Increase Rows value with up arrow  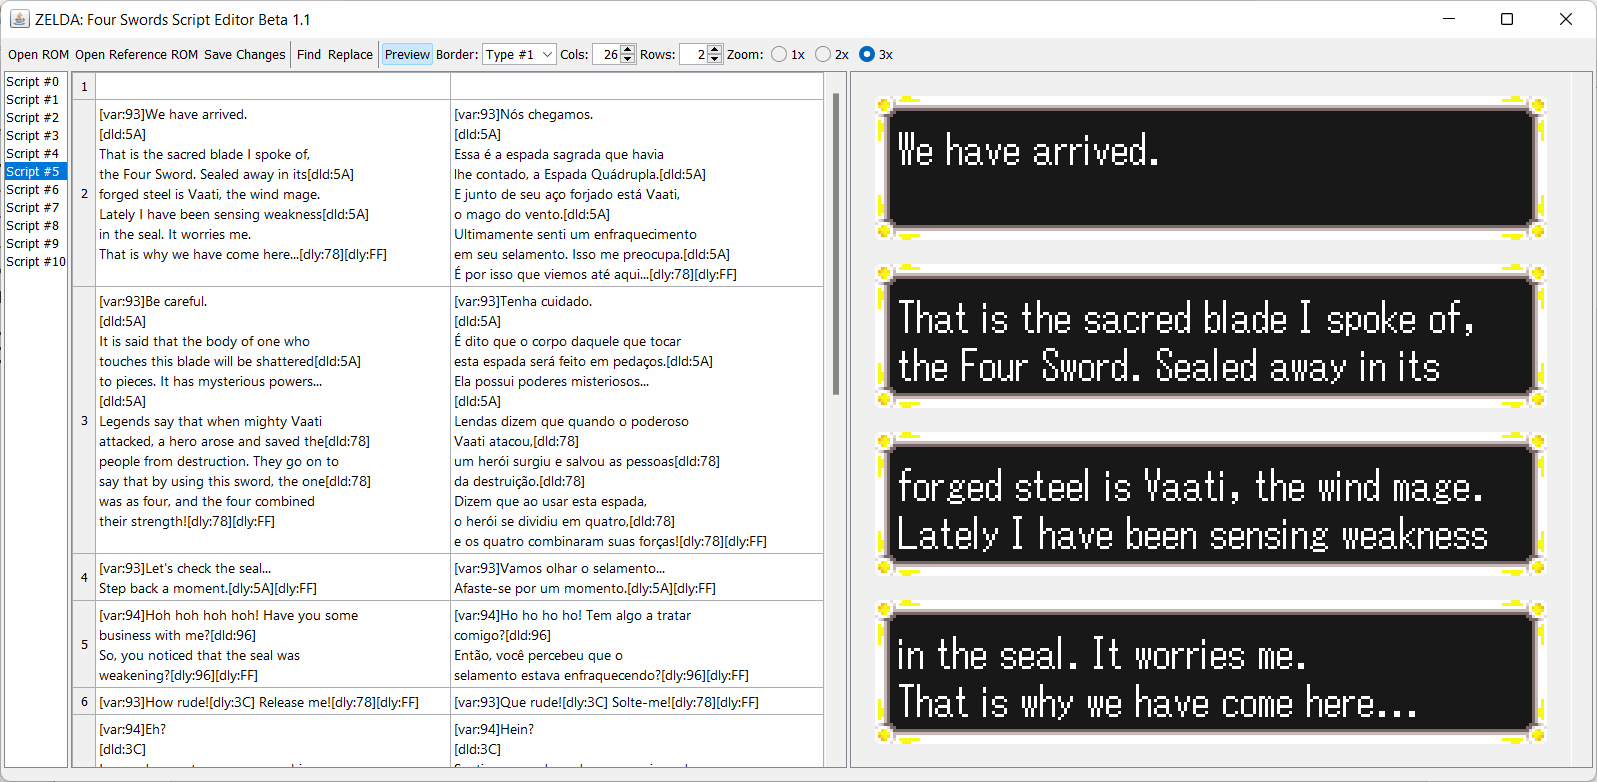click(715, 50)
